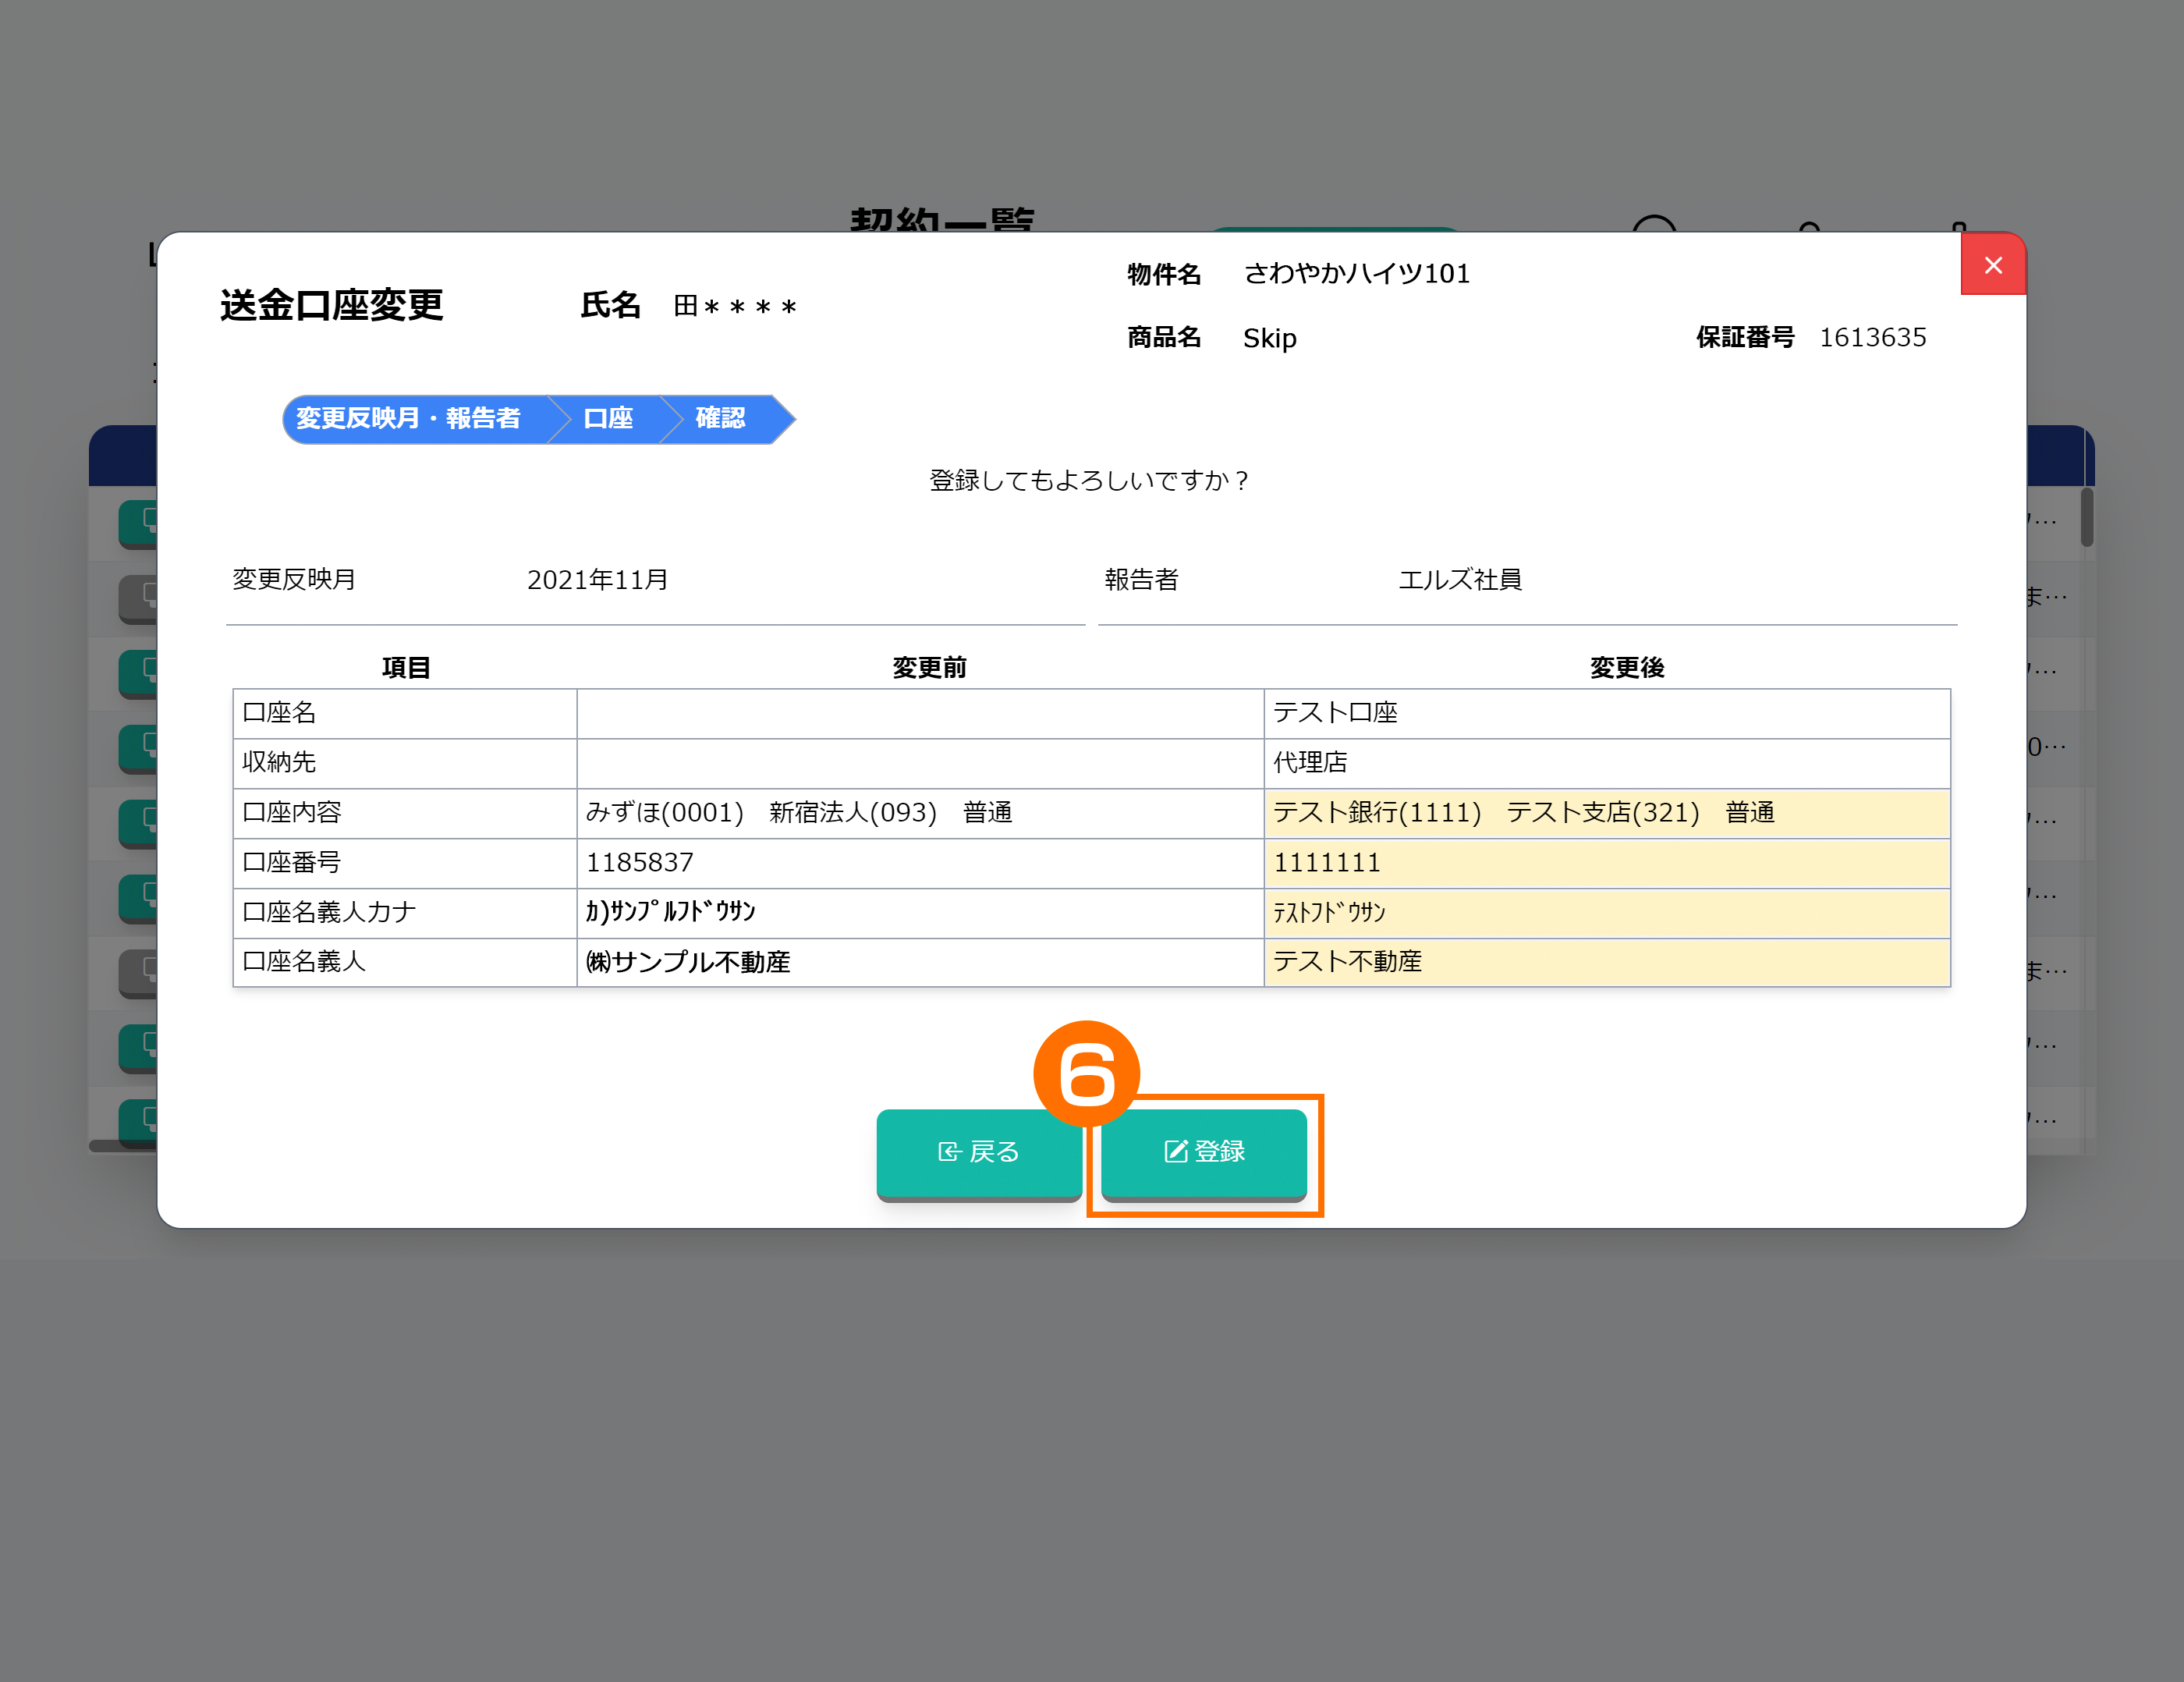This screenshot has width=2184, height=1682.
Task: Select the 変更反映月・報告者 step
Action: [x=408, y=418]
